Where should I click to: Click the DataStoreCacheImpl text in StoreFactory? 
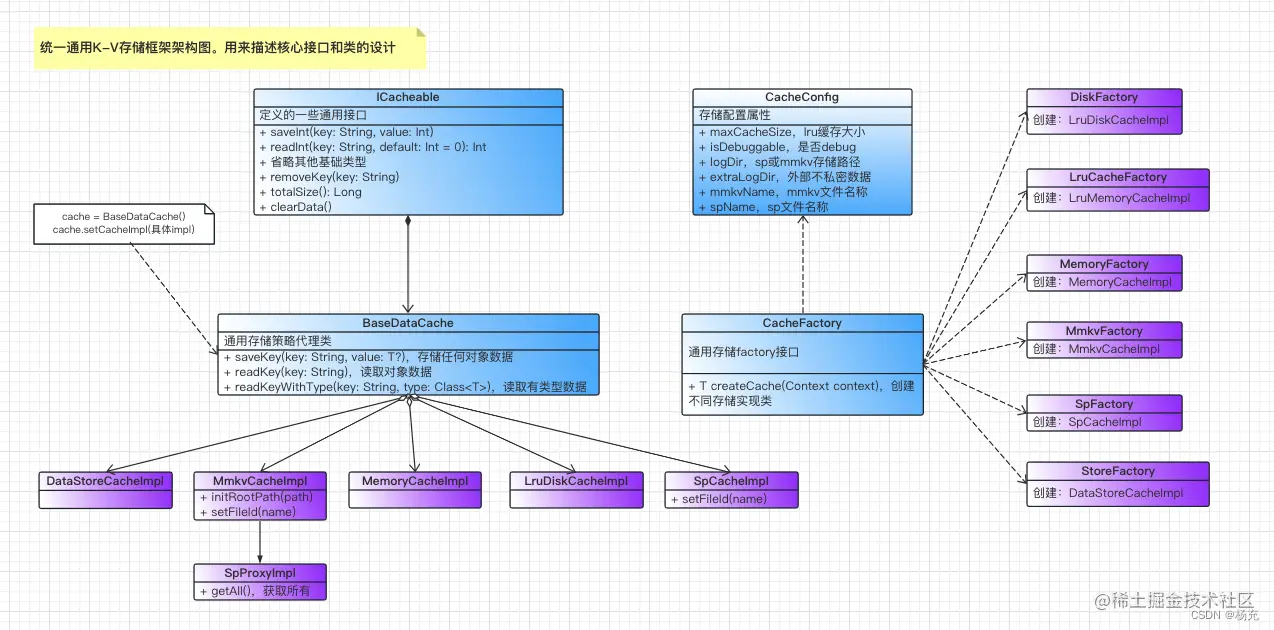1107,492
